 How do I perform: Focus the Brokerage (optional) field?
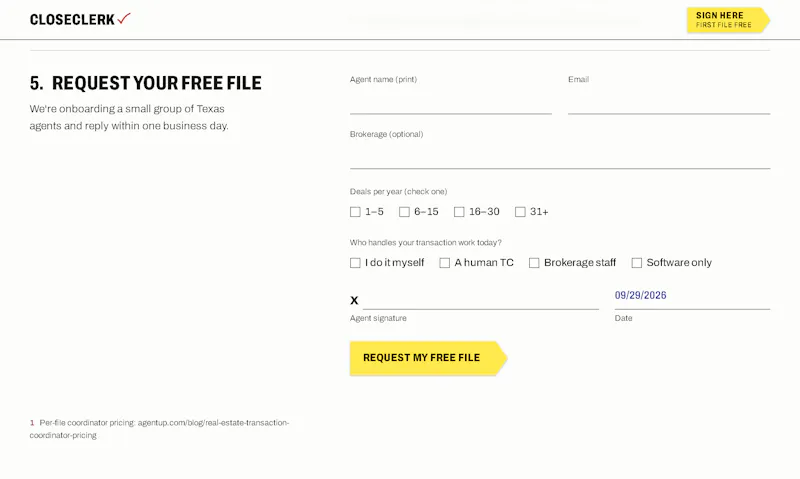pos(560,157)
